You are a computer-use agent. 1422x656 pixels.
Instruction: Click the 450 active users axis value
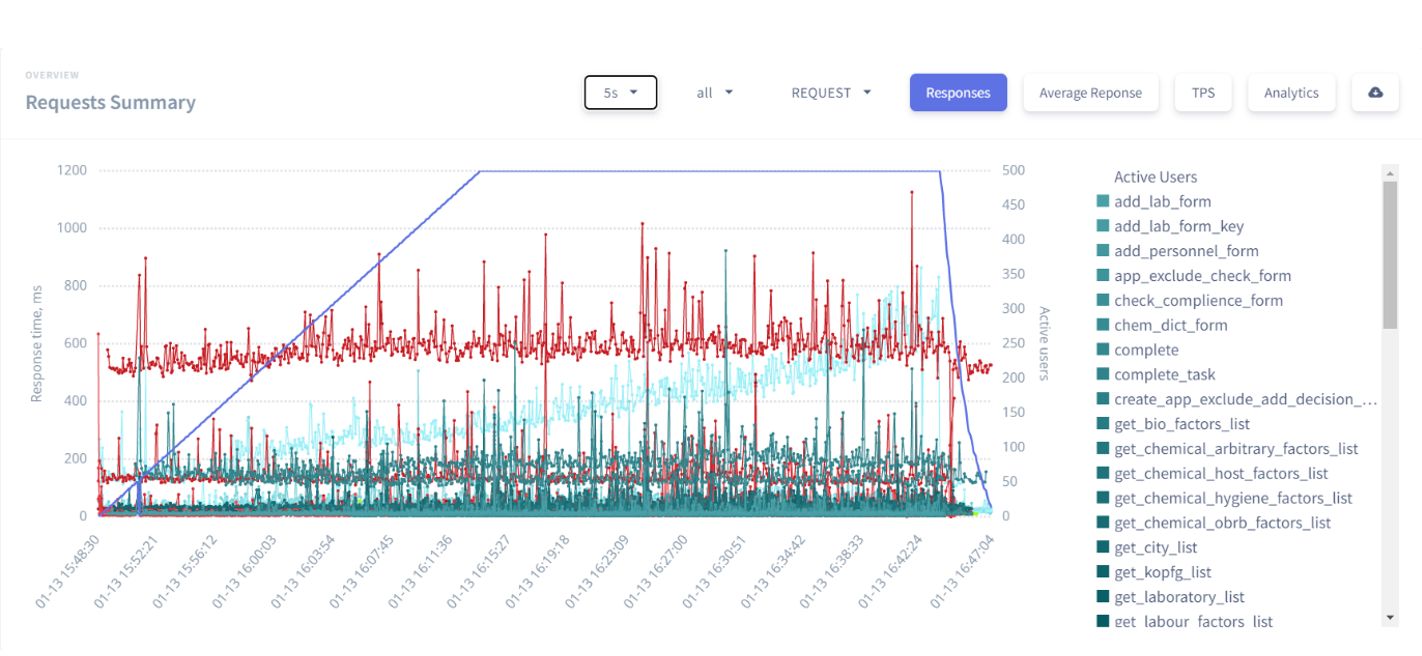[1014, 205]
